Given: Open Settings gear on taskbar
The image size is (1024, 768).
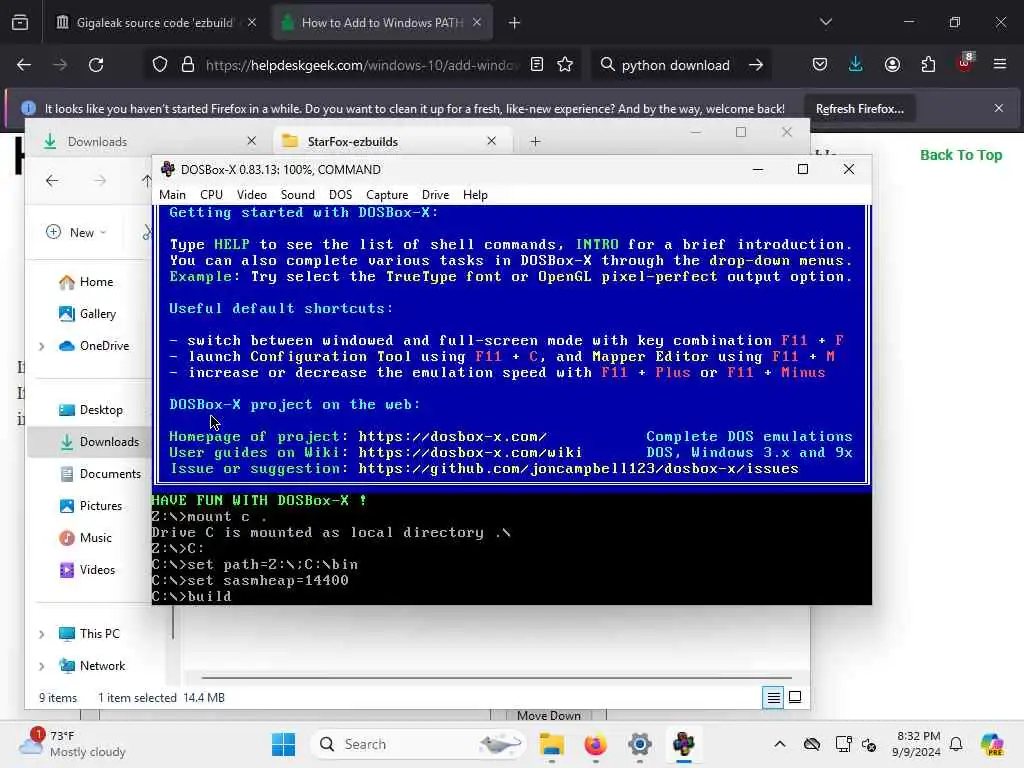Looking at the screenshot, I should click(x=640, y=744).
